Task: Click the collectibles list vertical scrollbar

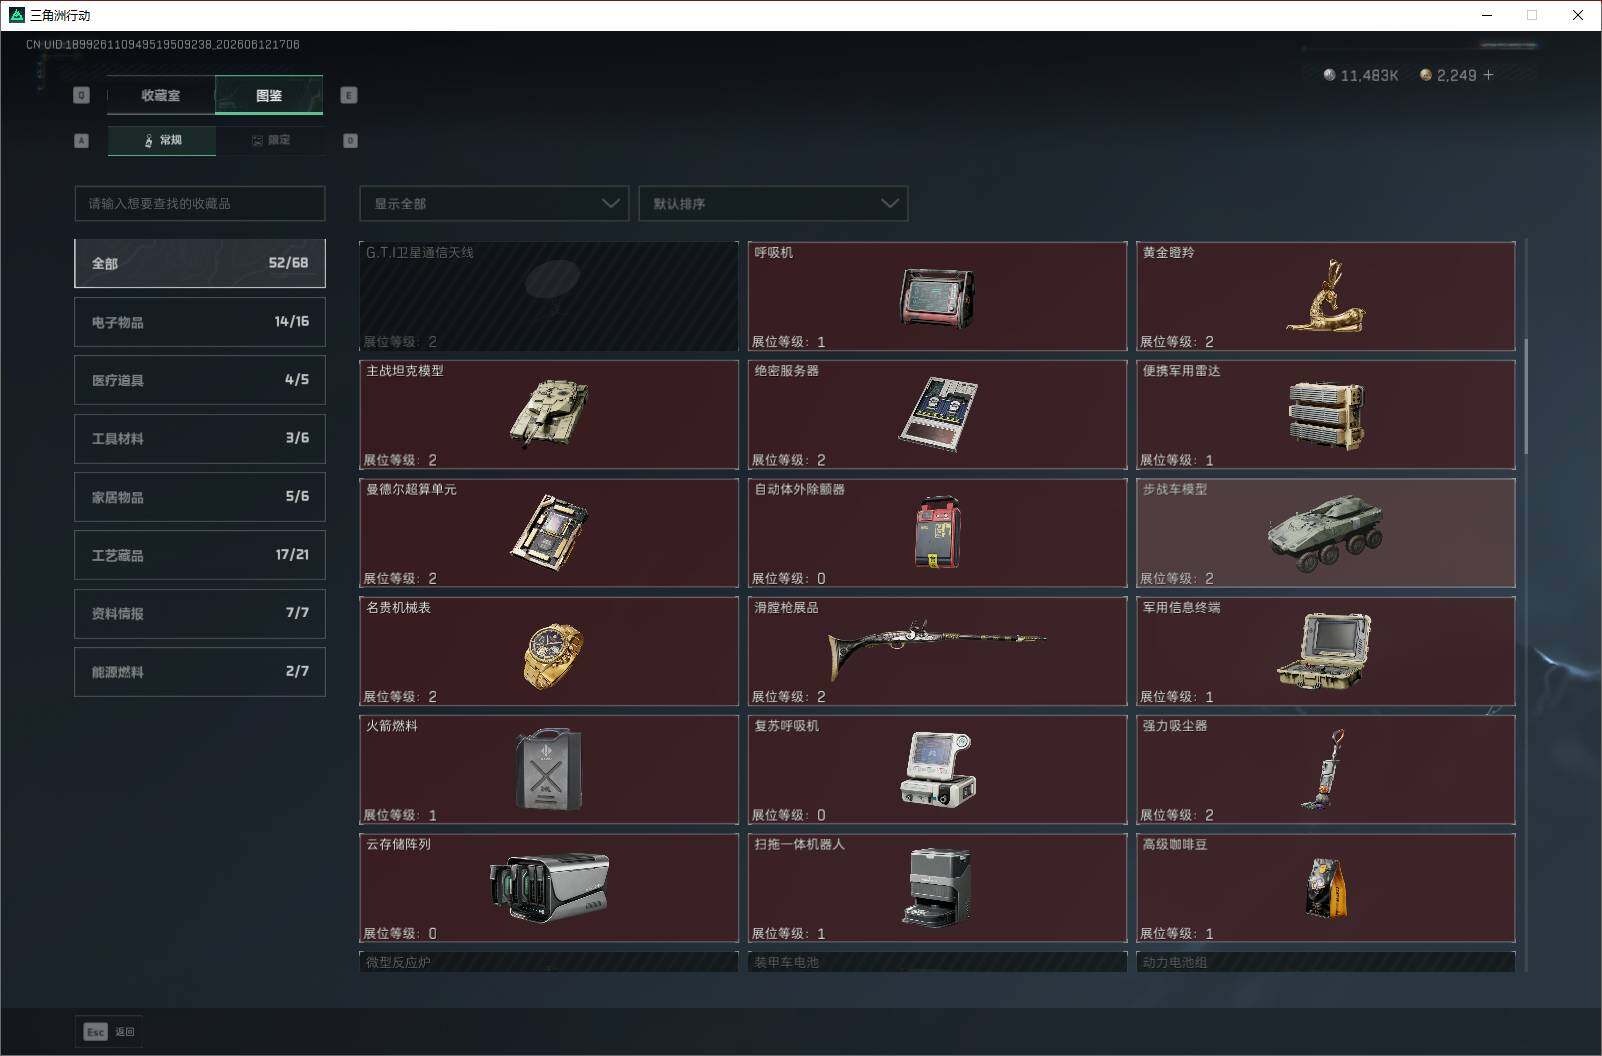Action: click(x=1526, y=396)
